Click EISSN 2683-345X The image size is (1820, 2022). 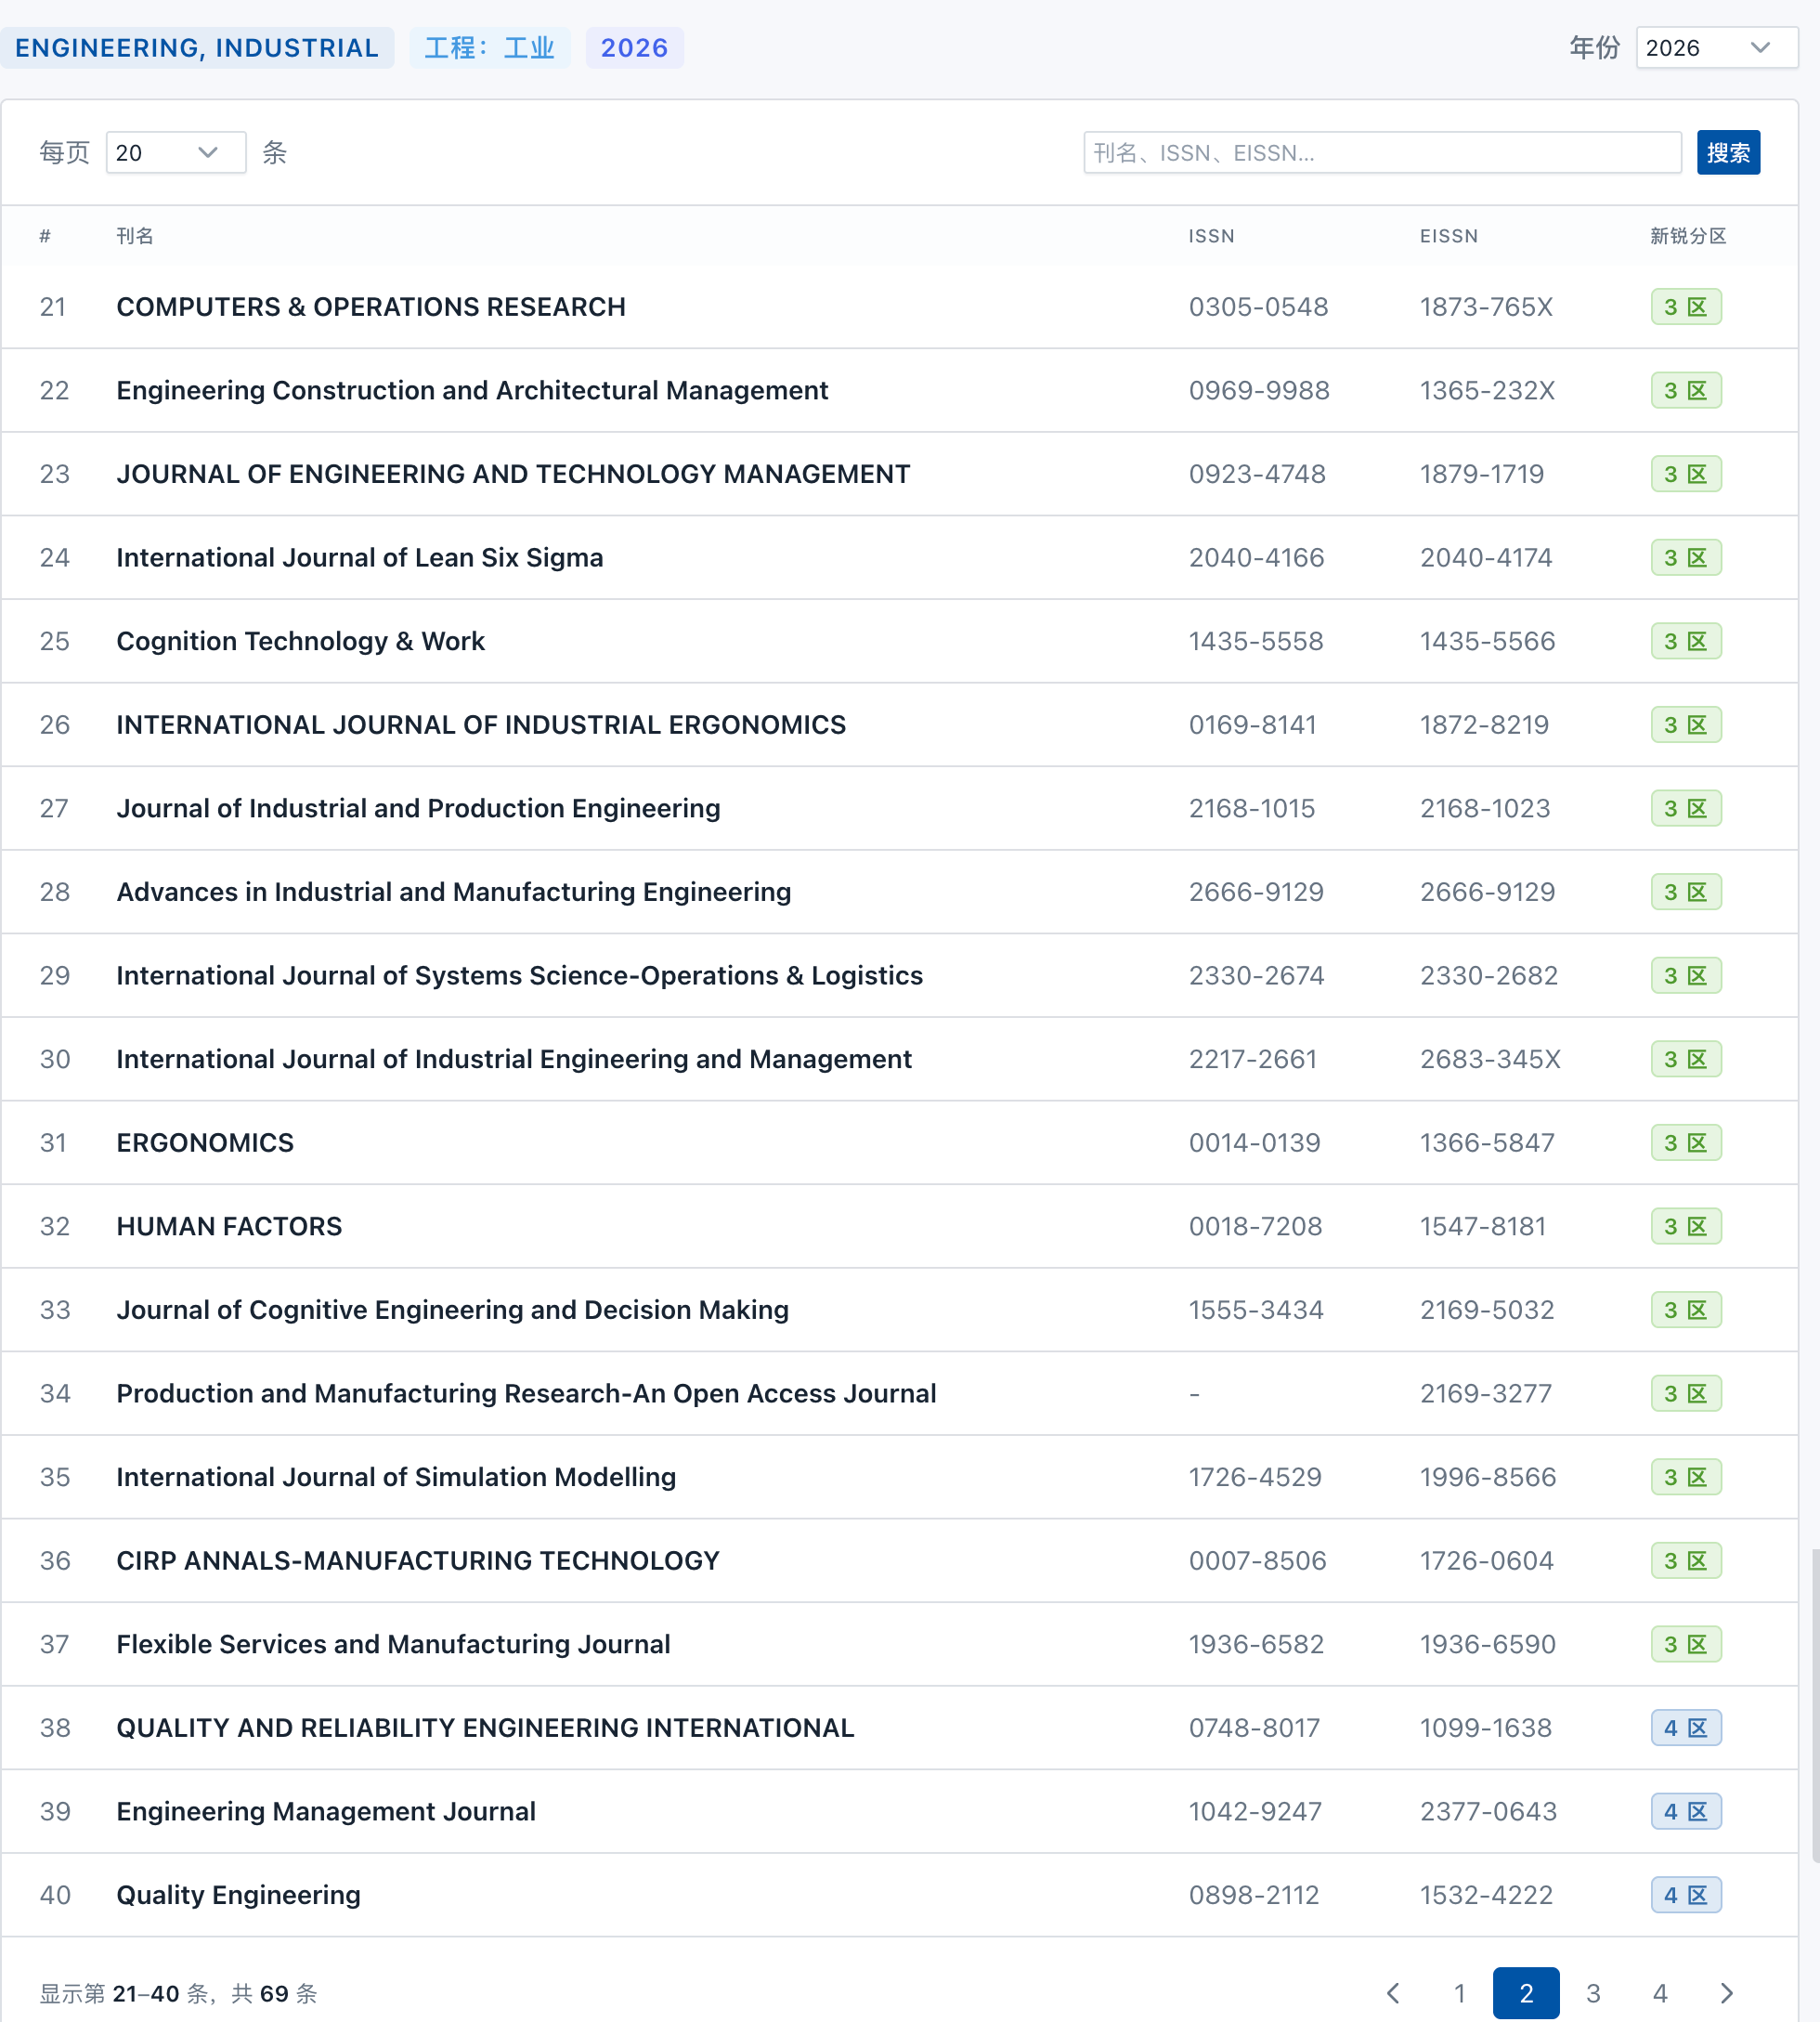pyautogui.click(x=1490, y=1059)
